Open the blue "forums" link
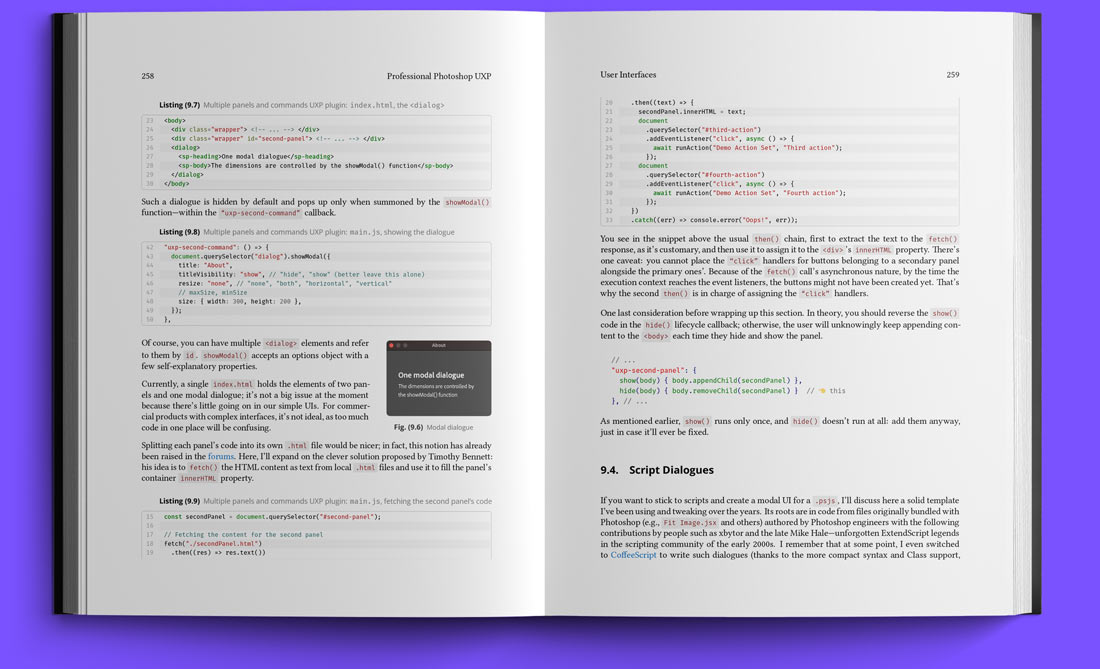This screenshot has height=669, width=1100. pyautogui.click(x=220, y=457)
